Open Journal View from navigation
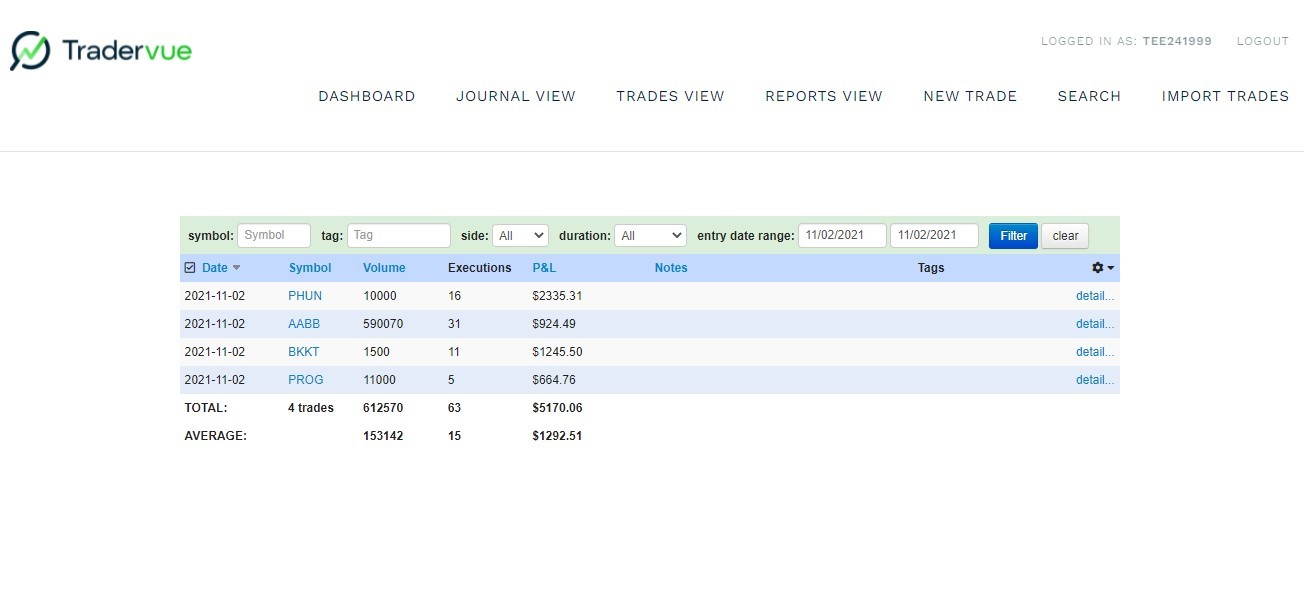The image size is (1304, 604). [x=516, y=96]
